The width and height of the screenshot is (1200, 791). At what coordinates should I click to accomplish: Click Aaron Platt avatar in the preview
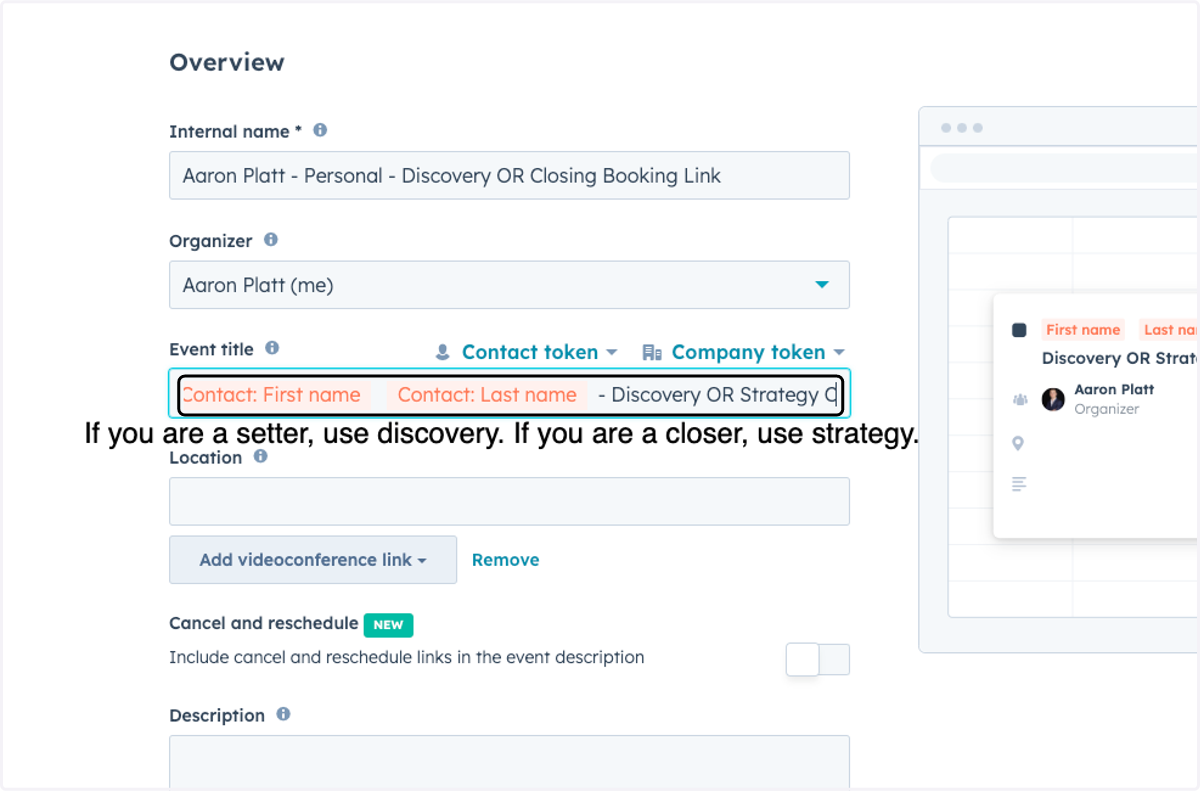tap(1053, 399)
